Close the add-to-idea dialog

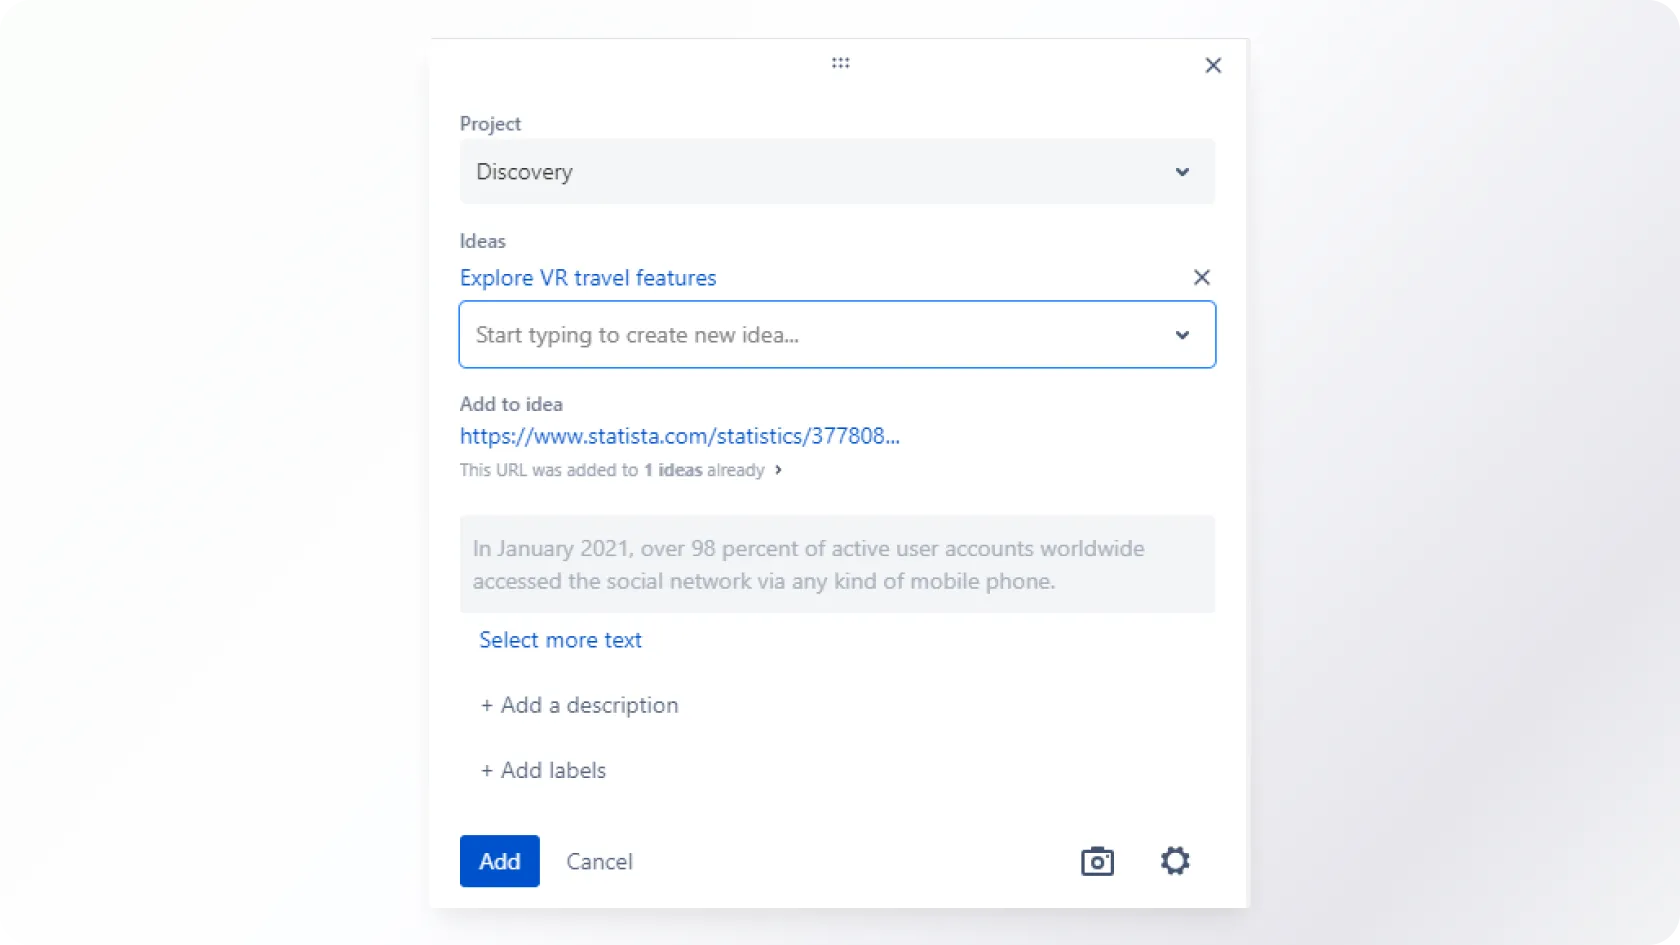[x=1213, y=66]
